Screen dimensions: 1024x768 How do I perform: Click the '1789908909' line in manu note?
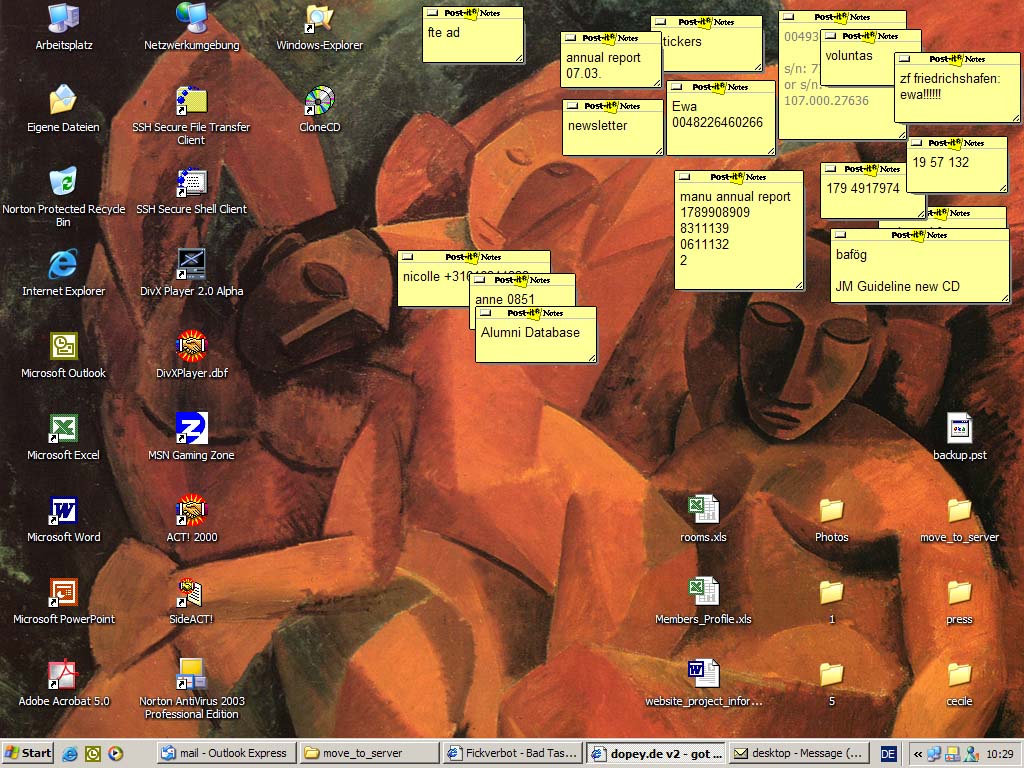coord(715,212)
